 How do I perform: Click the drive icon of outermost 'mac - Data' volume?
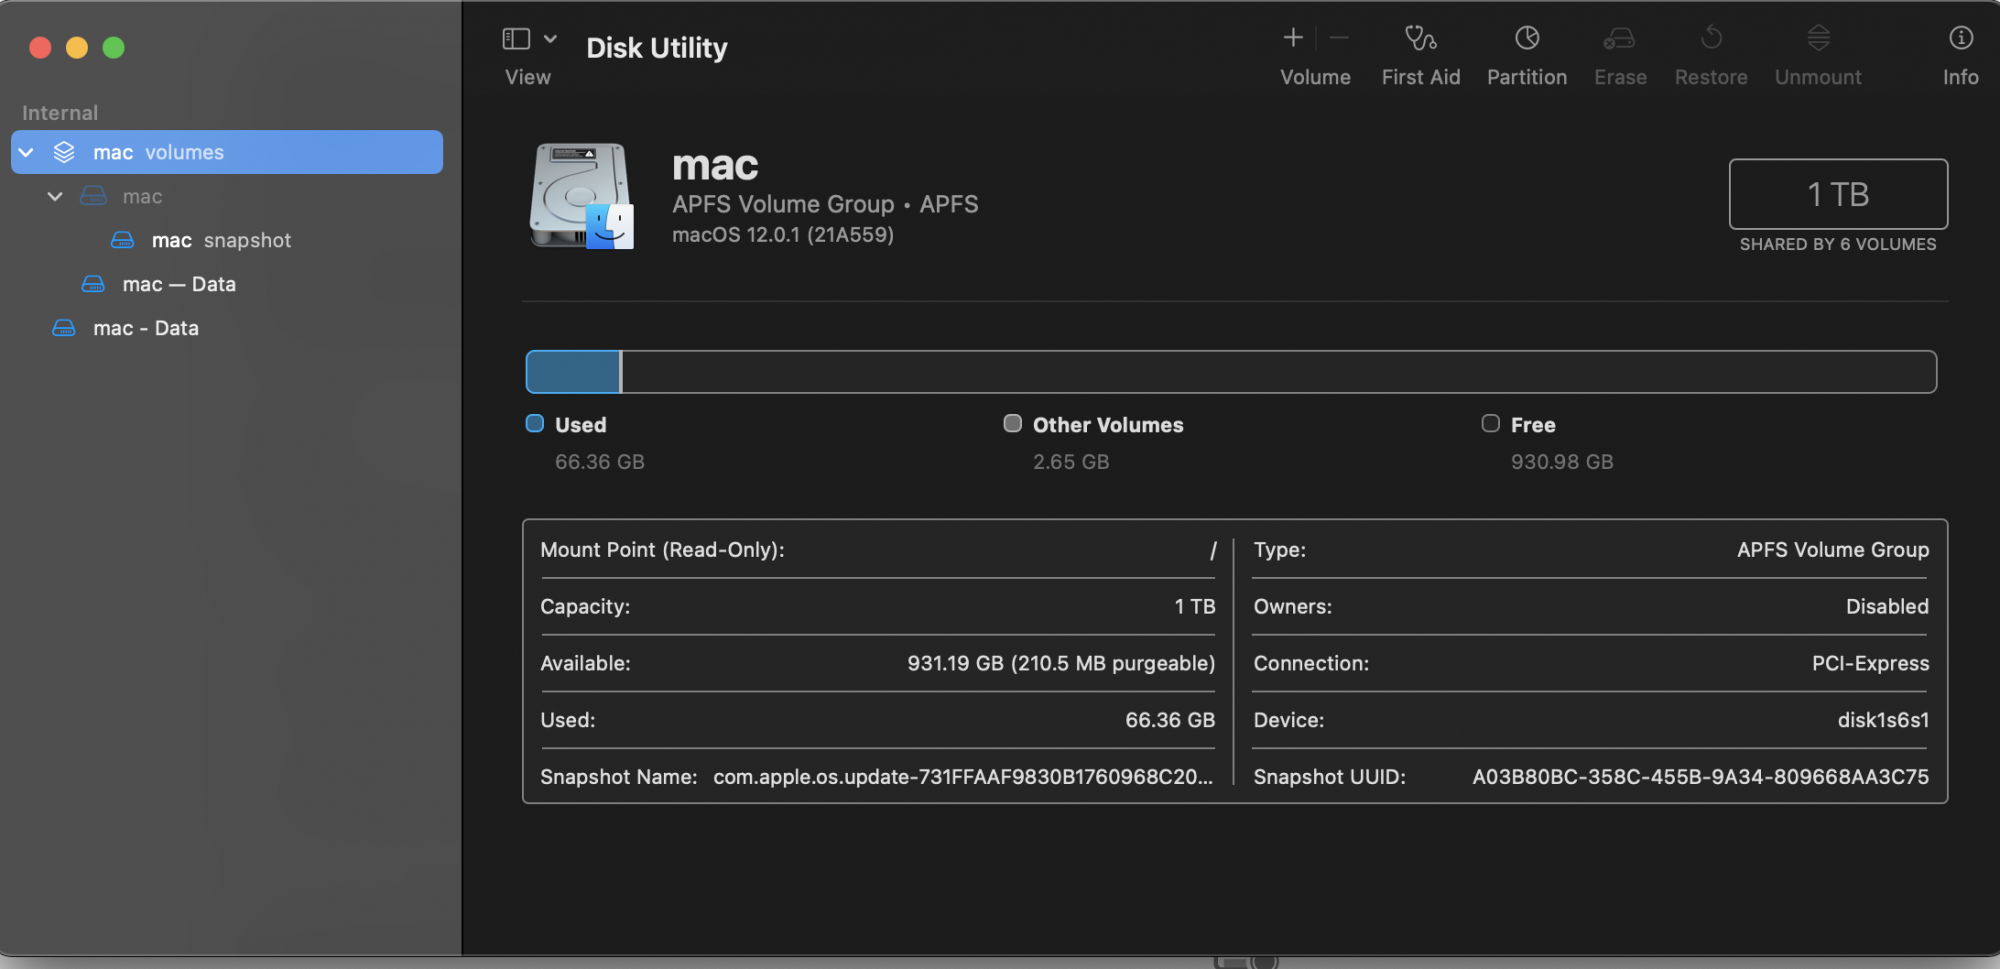click(x=64, y=328)
